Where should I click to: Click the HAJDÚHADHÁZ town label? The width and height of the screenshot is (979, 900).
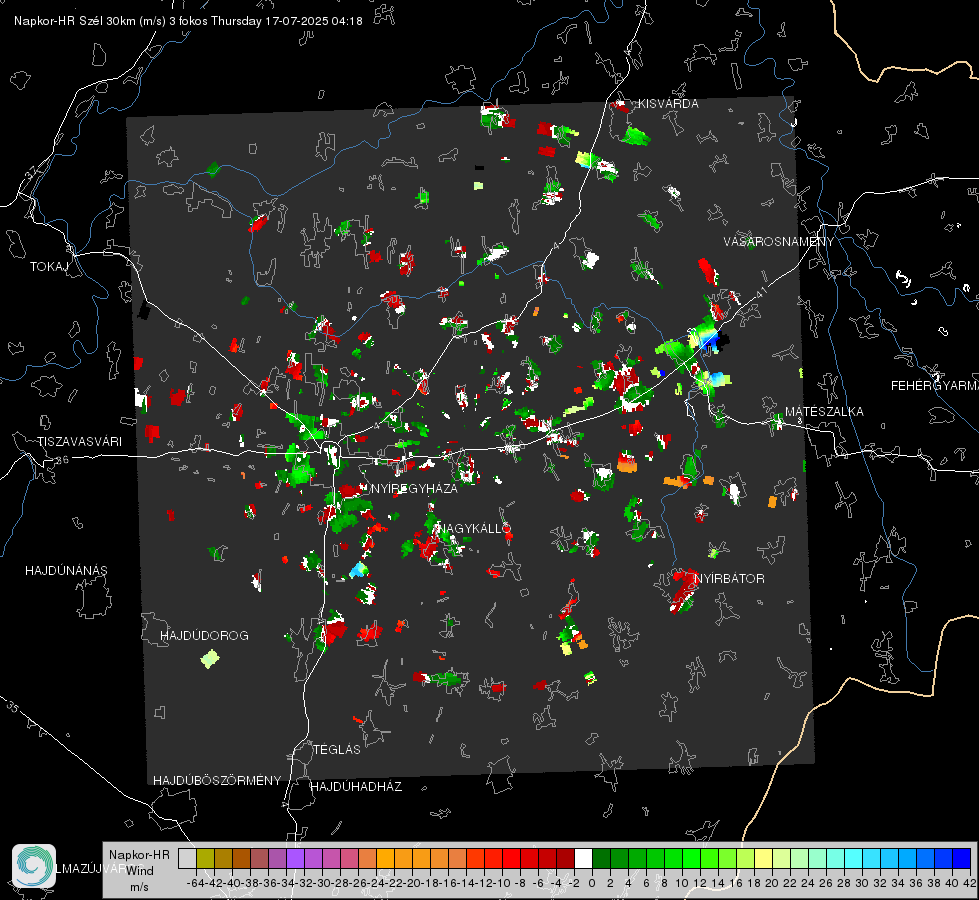[356, 786]
